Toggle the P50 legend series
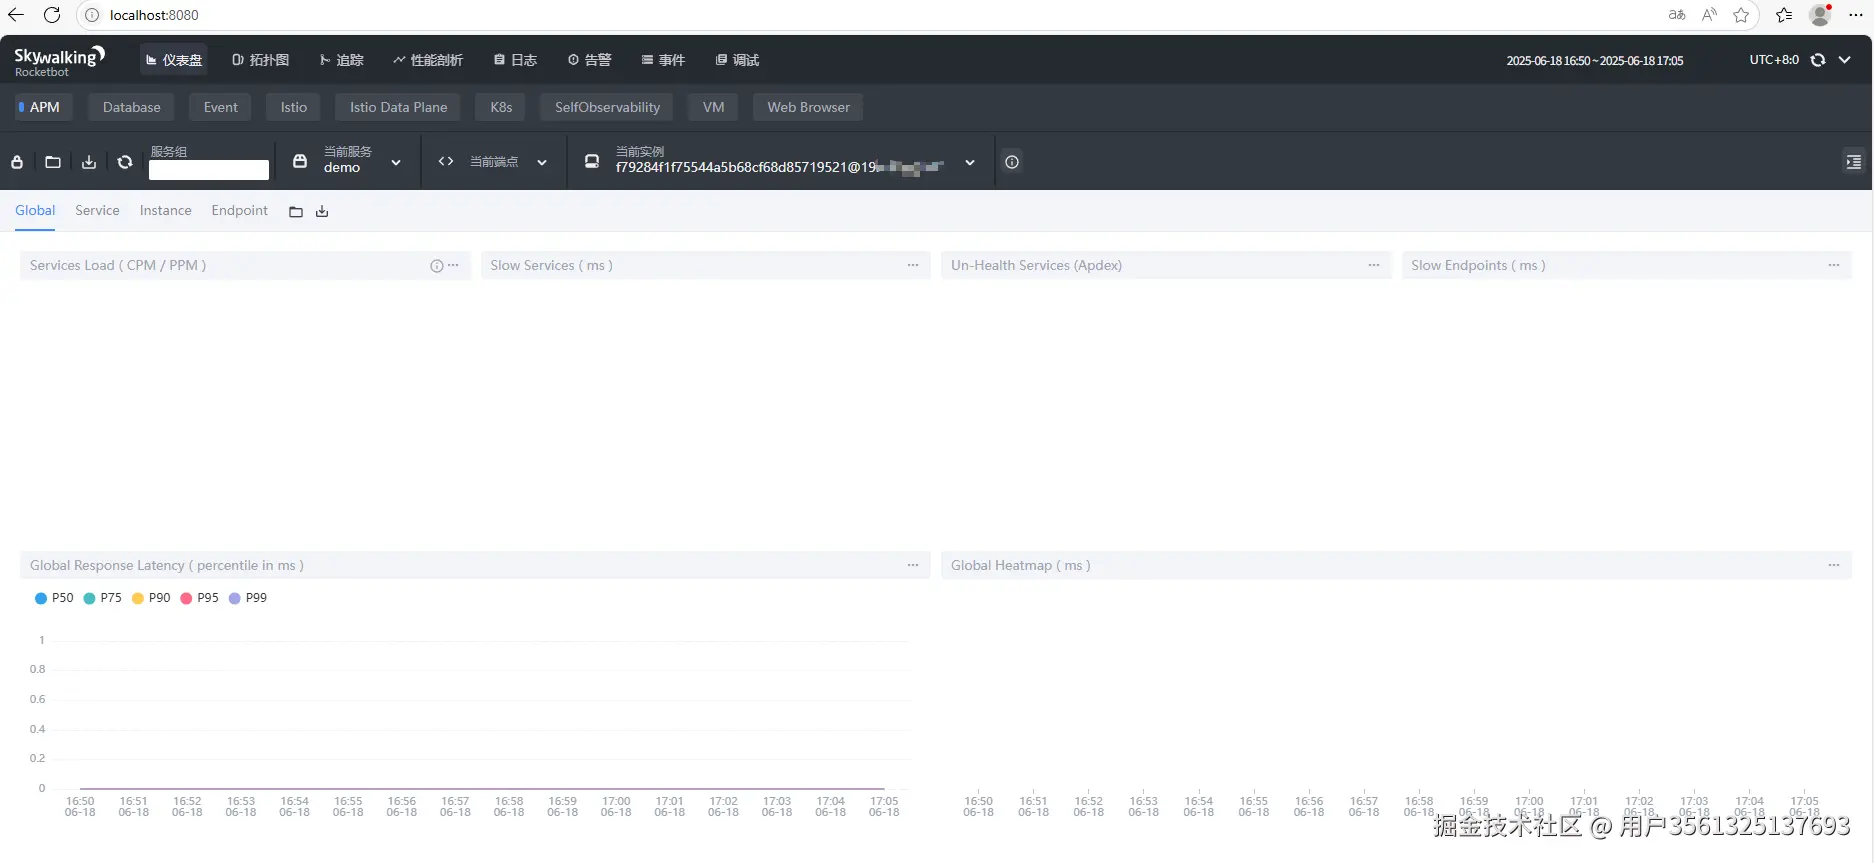 (x=54, y=598)
